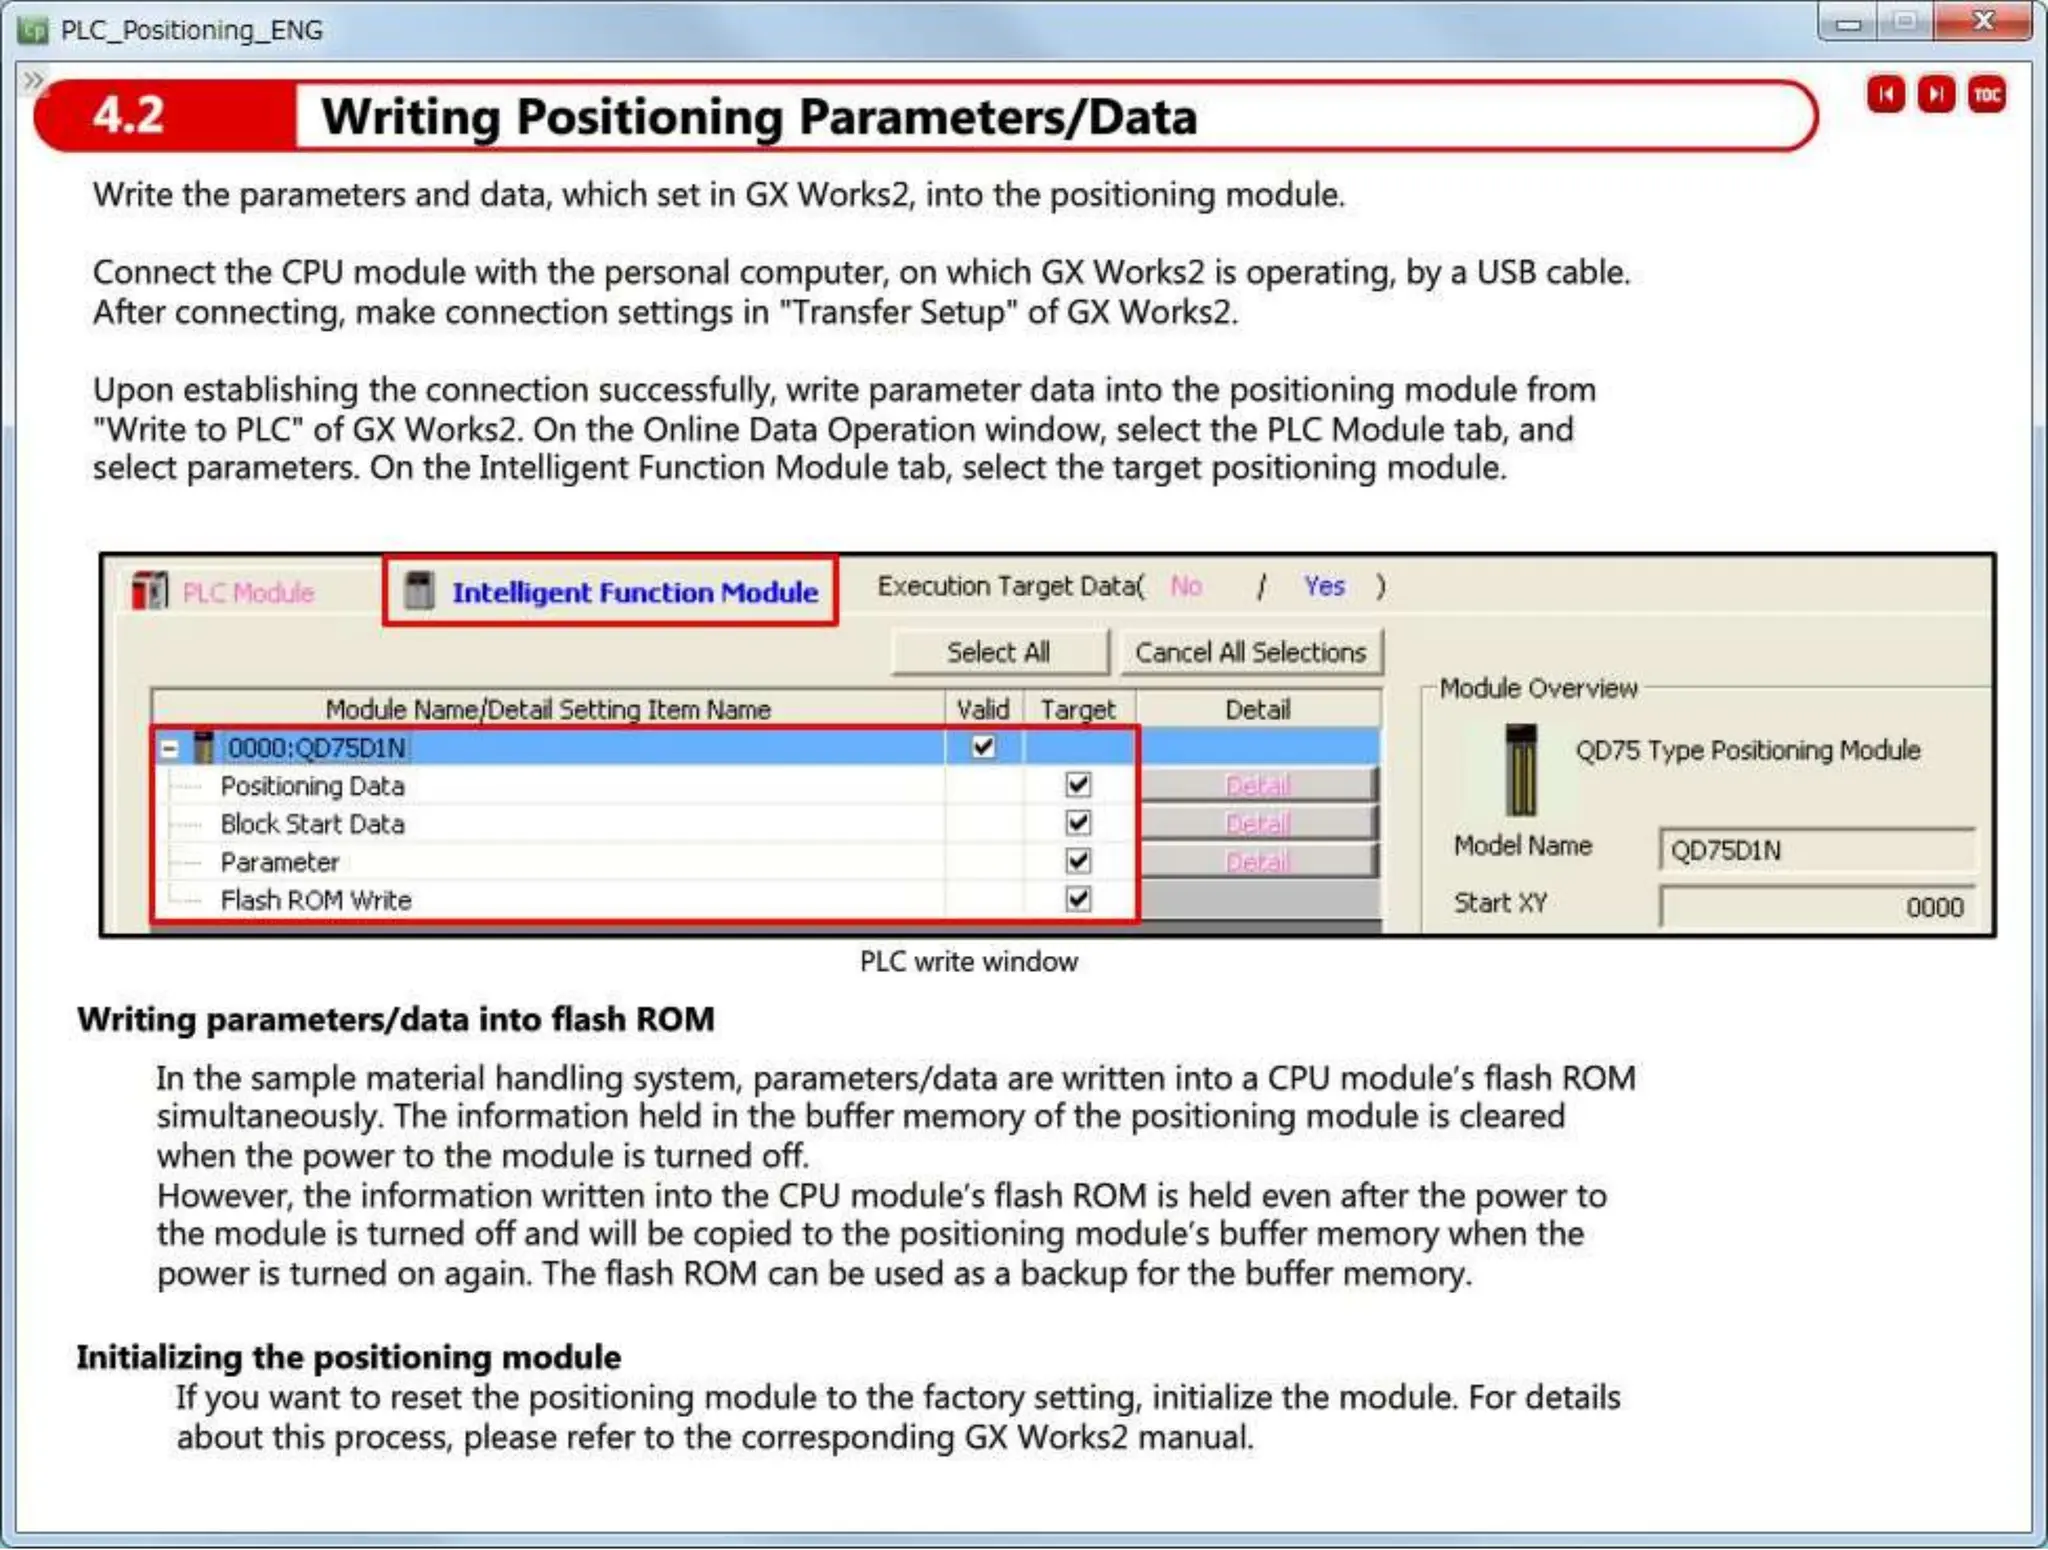2048x1550 pixels.
Task: Expand the side panel with double chevron
Action: 34,80
